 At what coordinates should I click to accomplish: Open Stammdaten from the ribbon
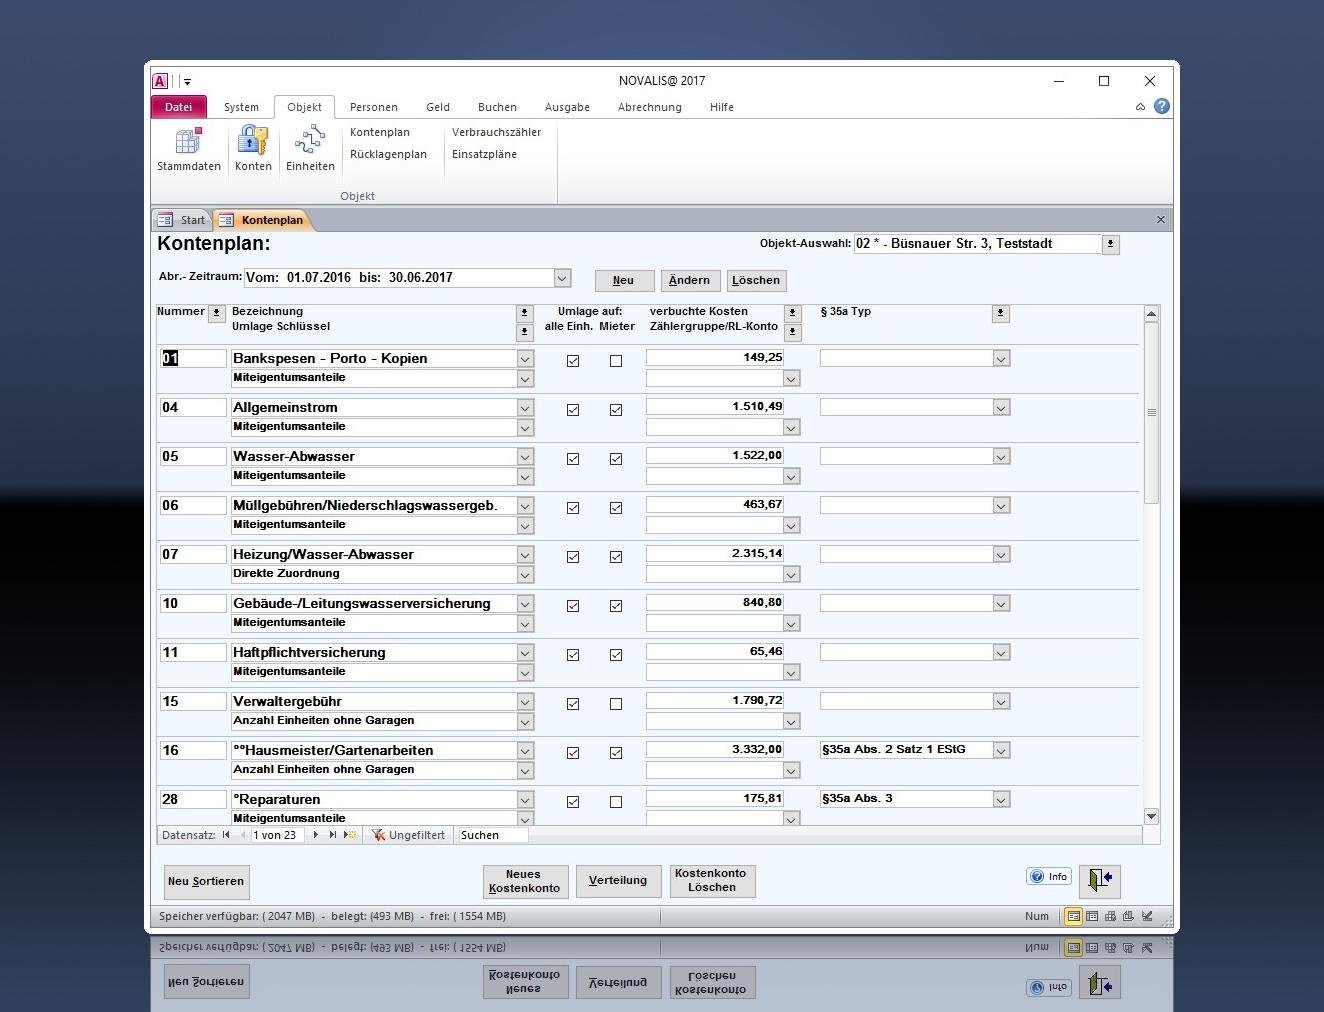(188, 148)
